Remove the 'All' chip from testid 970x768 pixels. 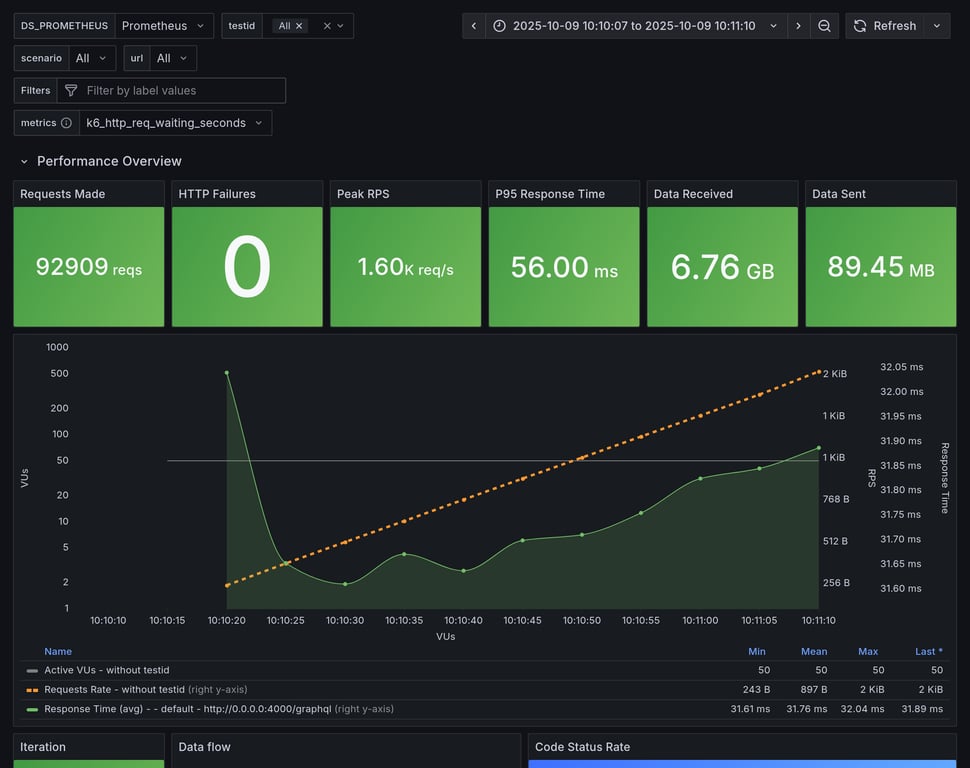tap(299, 26)
